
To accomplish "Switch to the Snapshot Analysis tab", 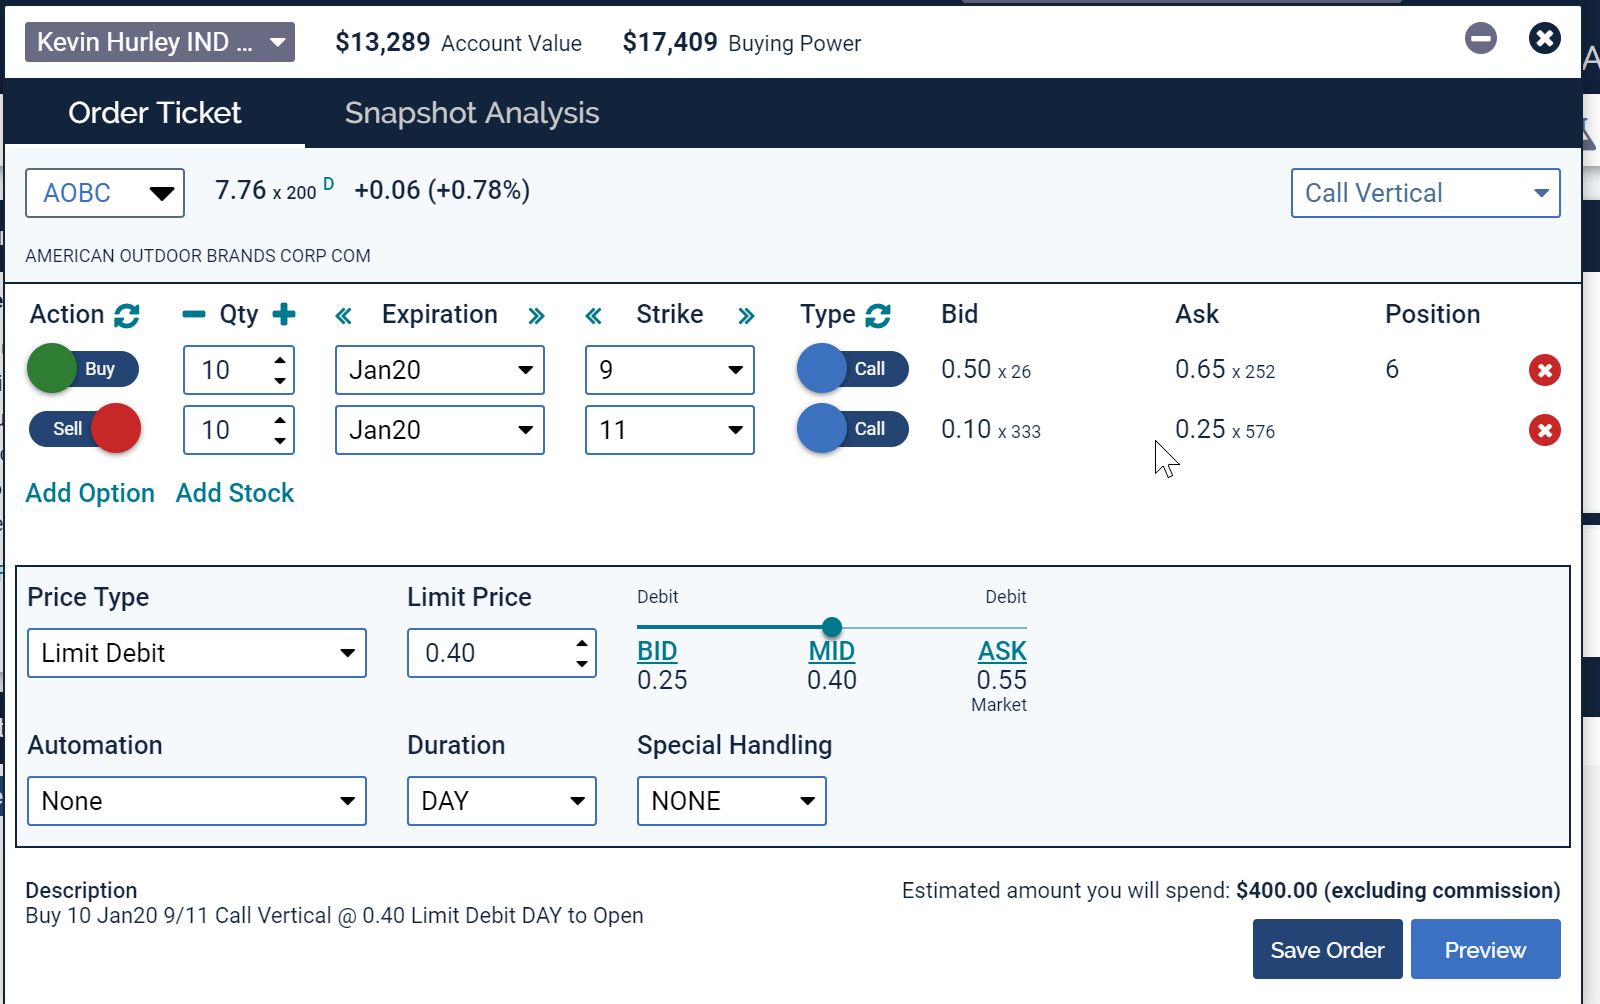I will point(471,113).
